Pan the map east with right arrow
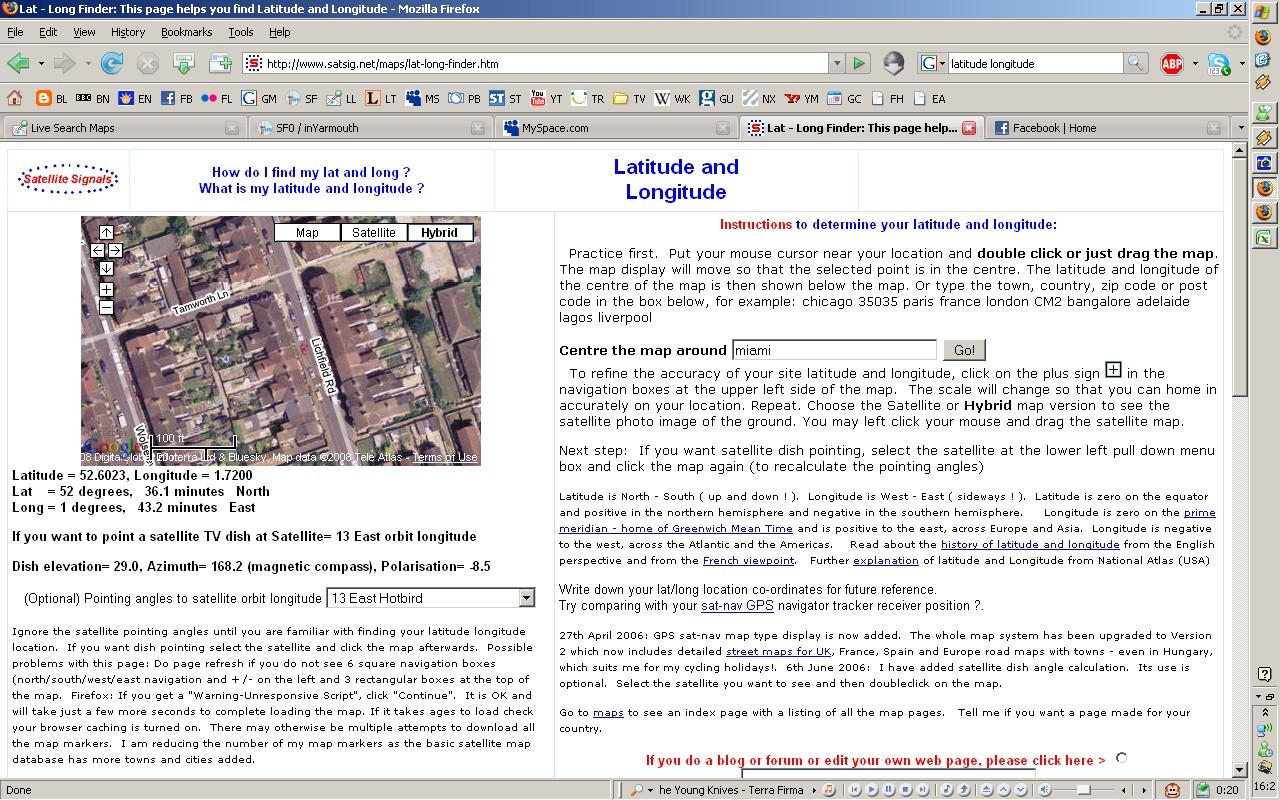Screen dimensions: 1280x800 (115, 251)
